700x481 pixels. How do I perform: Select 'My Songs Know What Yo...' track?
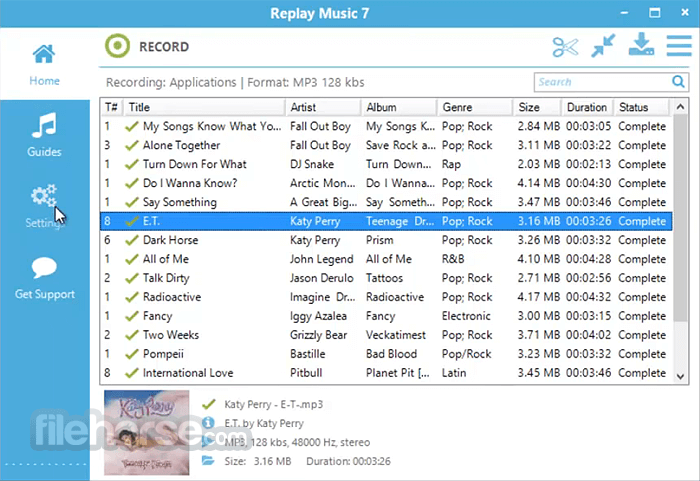(x=386, y=126)
